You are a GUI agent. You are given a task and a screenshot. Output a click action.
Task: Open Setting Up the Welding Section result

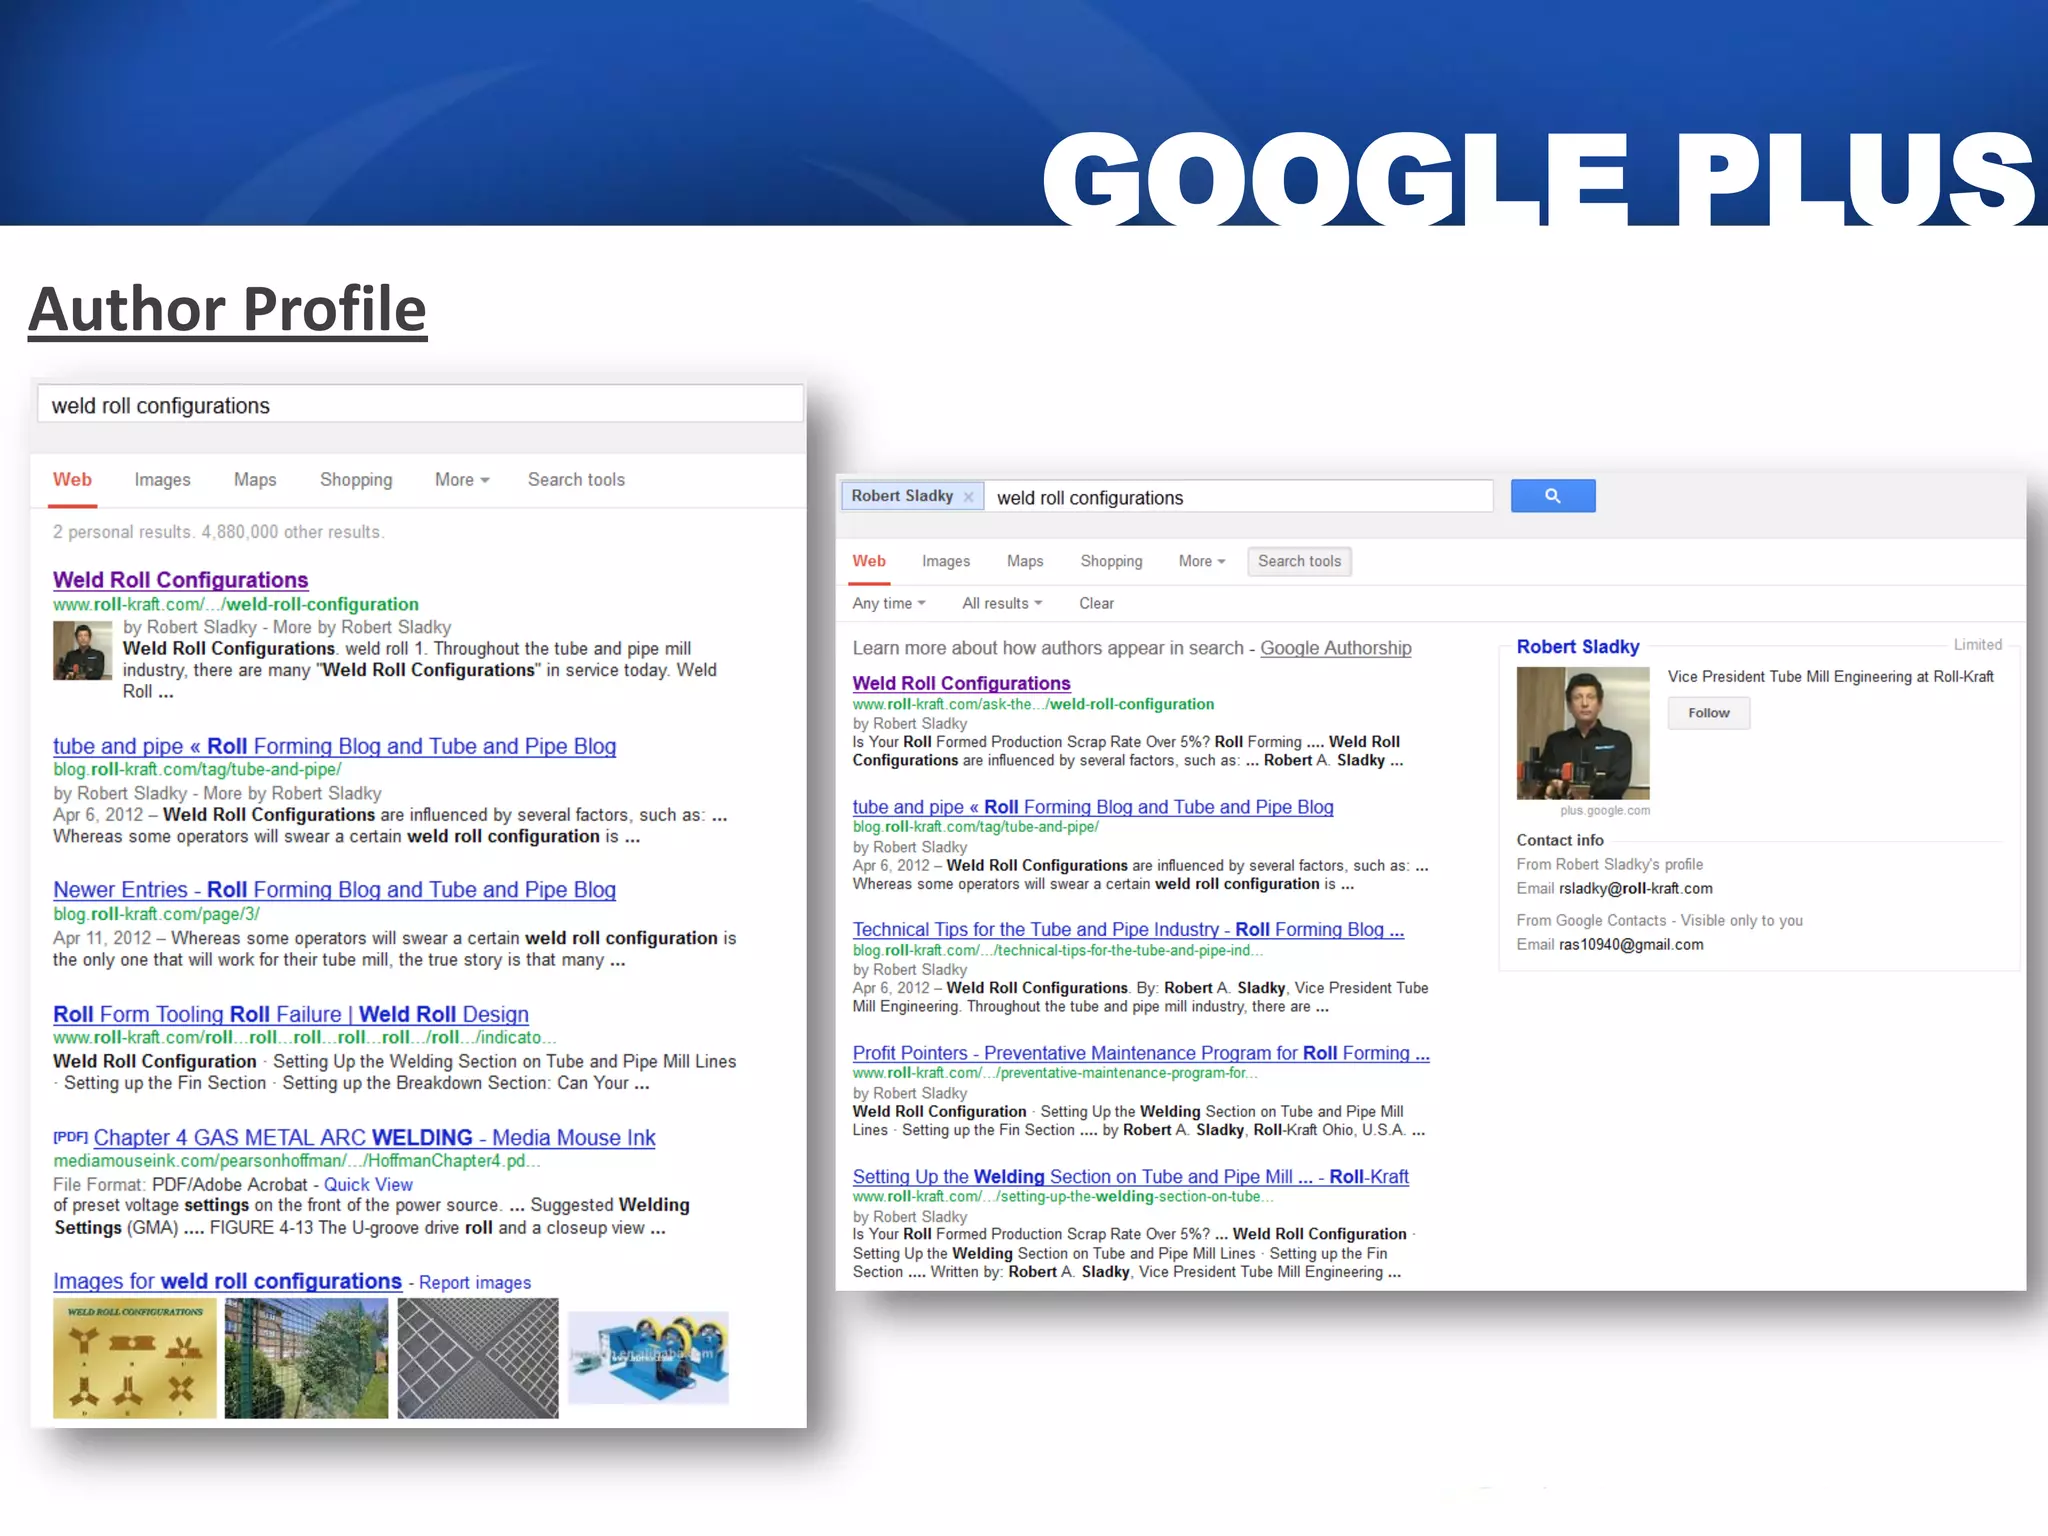pos(1130,1177)
